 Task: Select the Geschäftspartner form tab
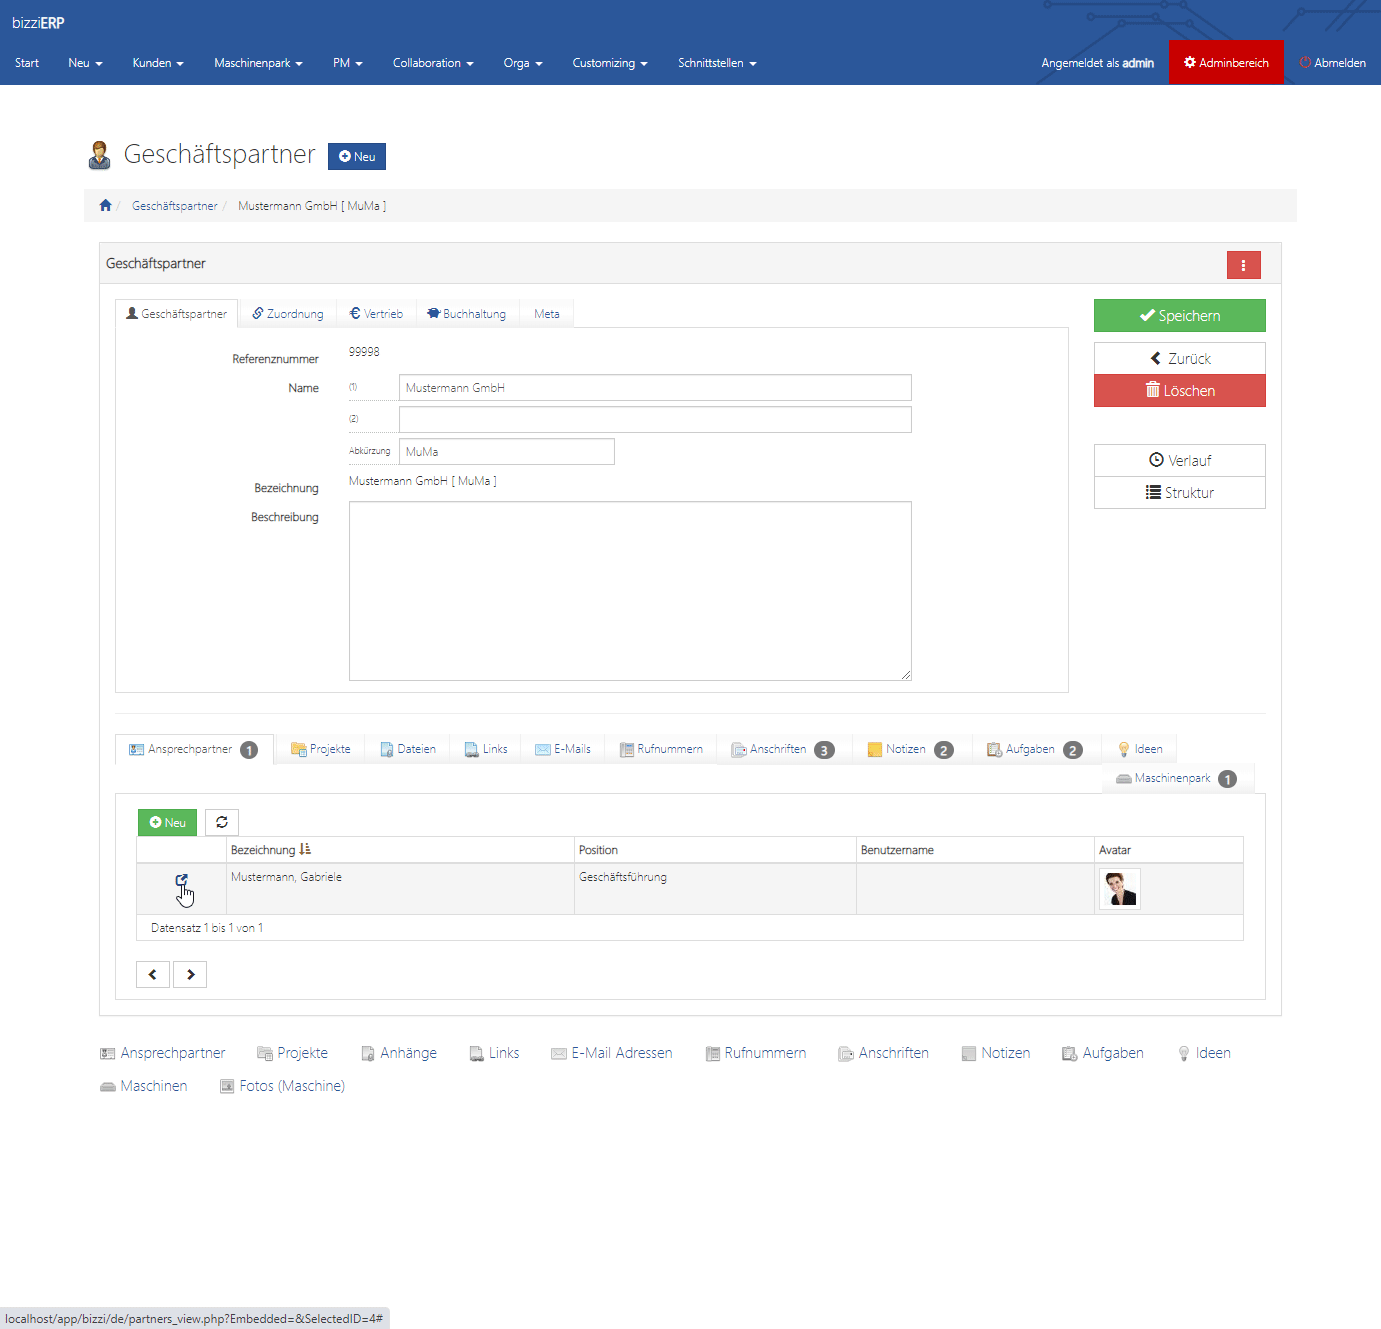coord(177,314)
